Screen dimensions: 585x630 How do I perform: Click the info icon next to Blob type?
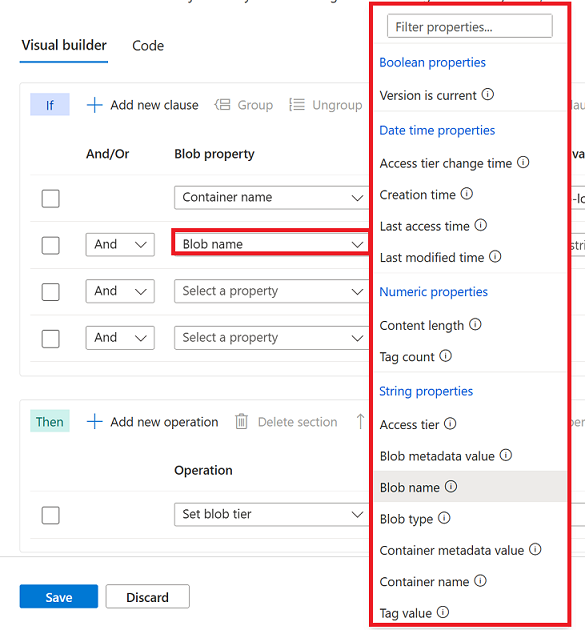coord(444,518)
